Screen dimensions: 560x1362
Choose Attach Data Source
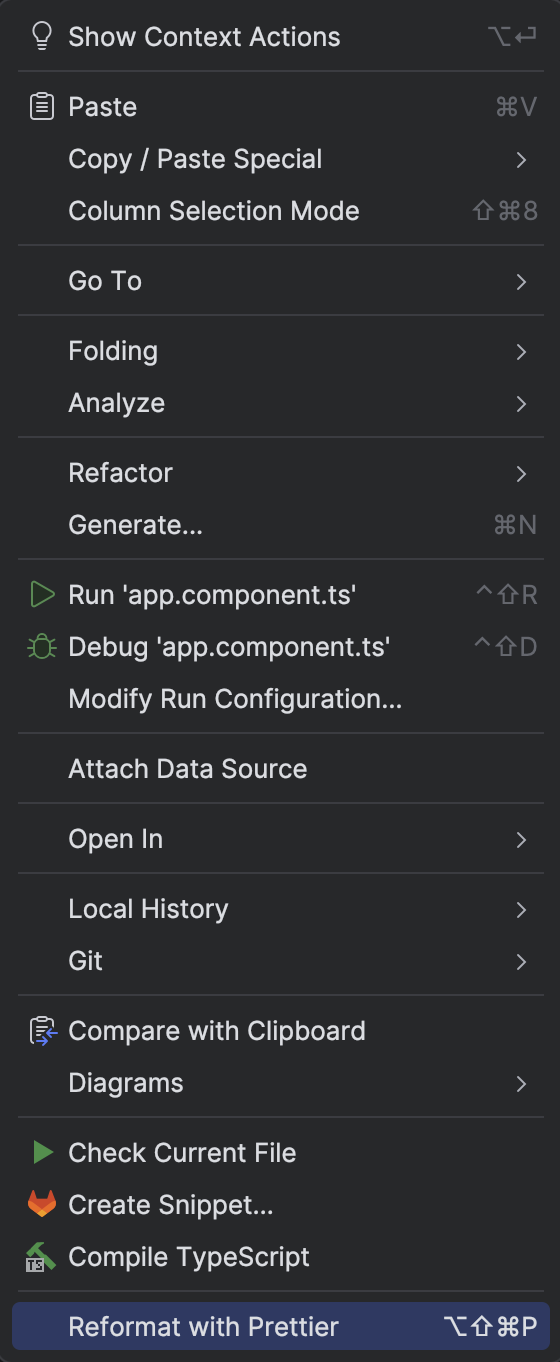280,769
